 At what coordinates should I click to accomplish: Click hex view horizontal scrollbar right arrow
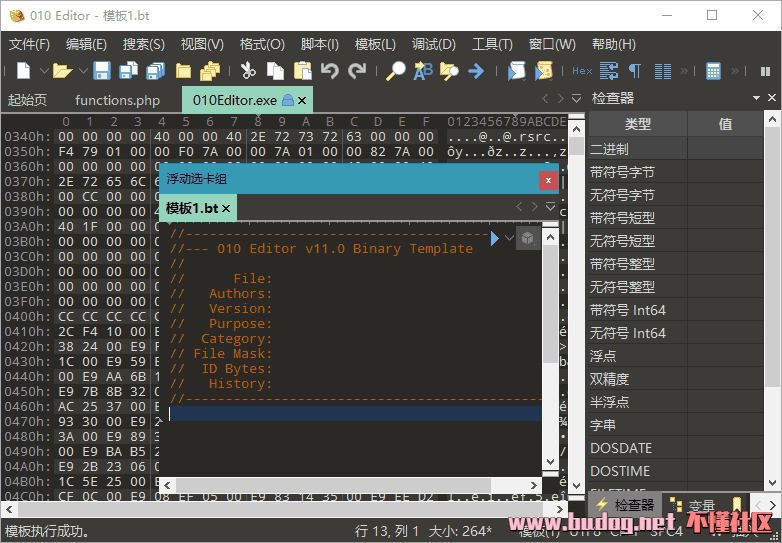click(560, 509)
